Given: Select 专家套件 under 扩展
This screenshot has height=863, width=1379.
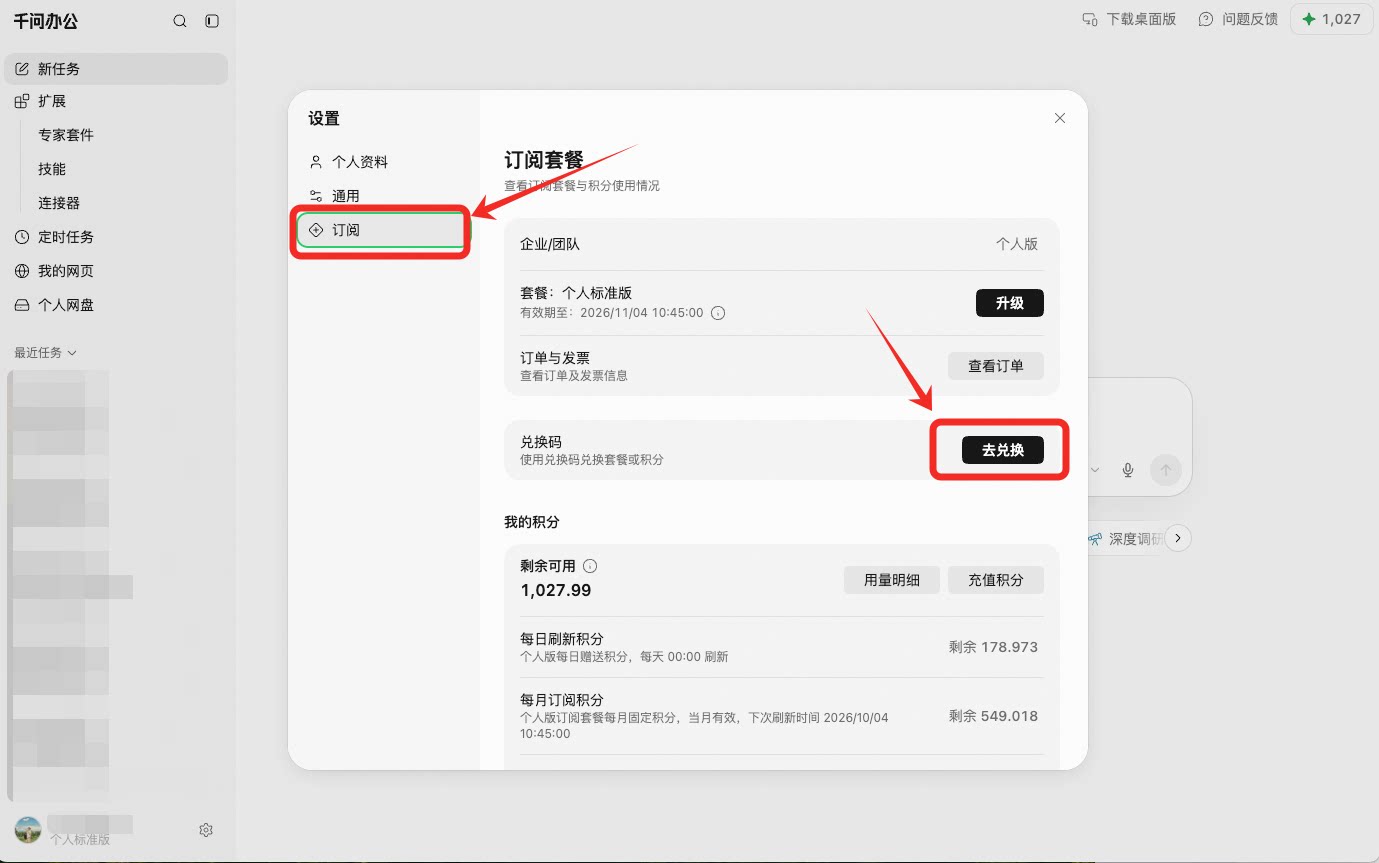Looking at the screenshot, I should click(66, 135).
